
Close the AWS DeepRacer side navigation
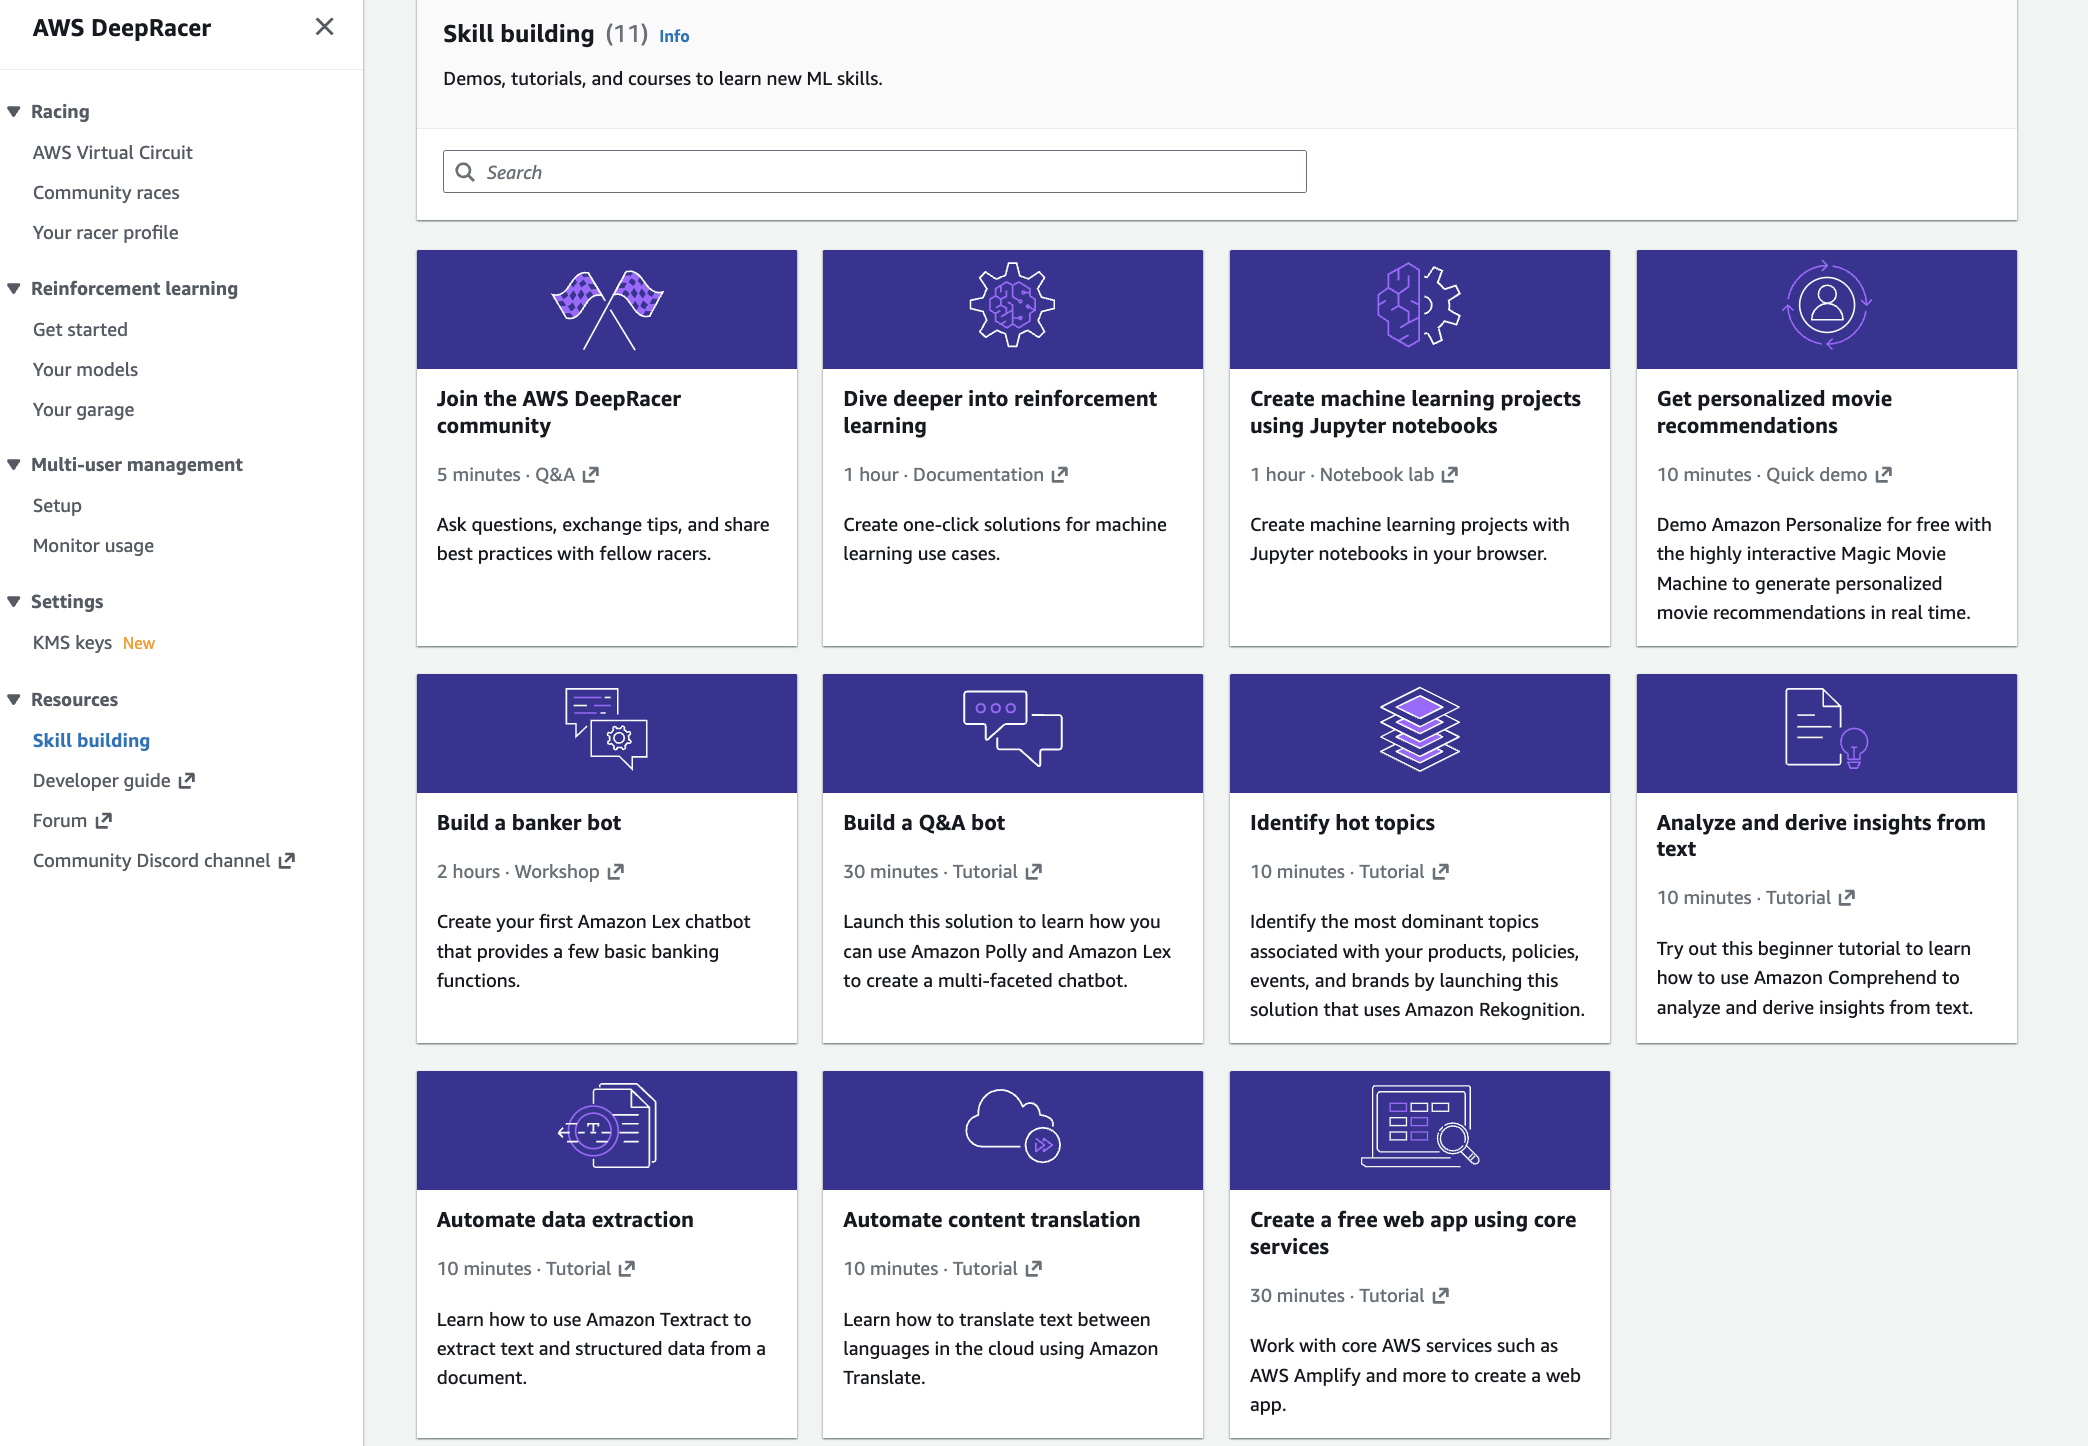coord(324,27)
